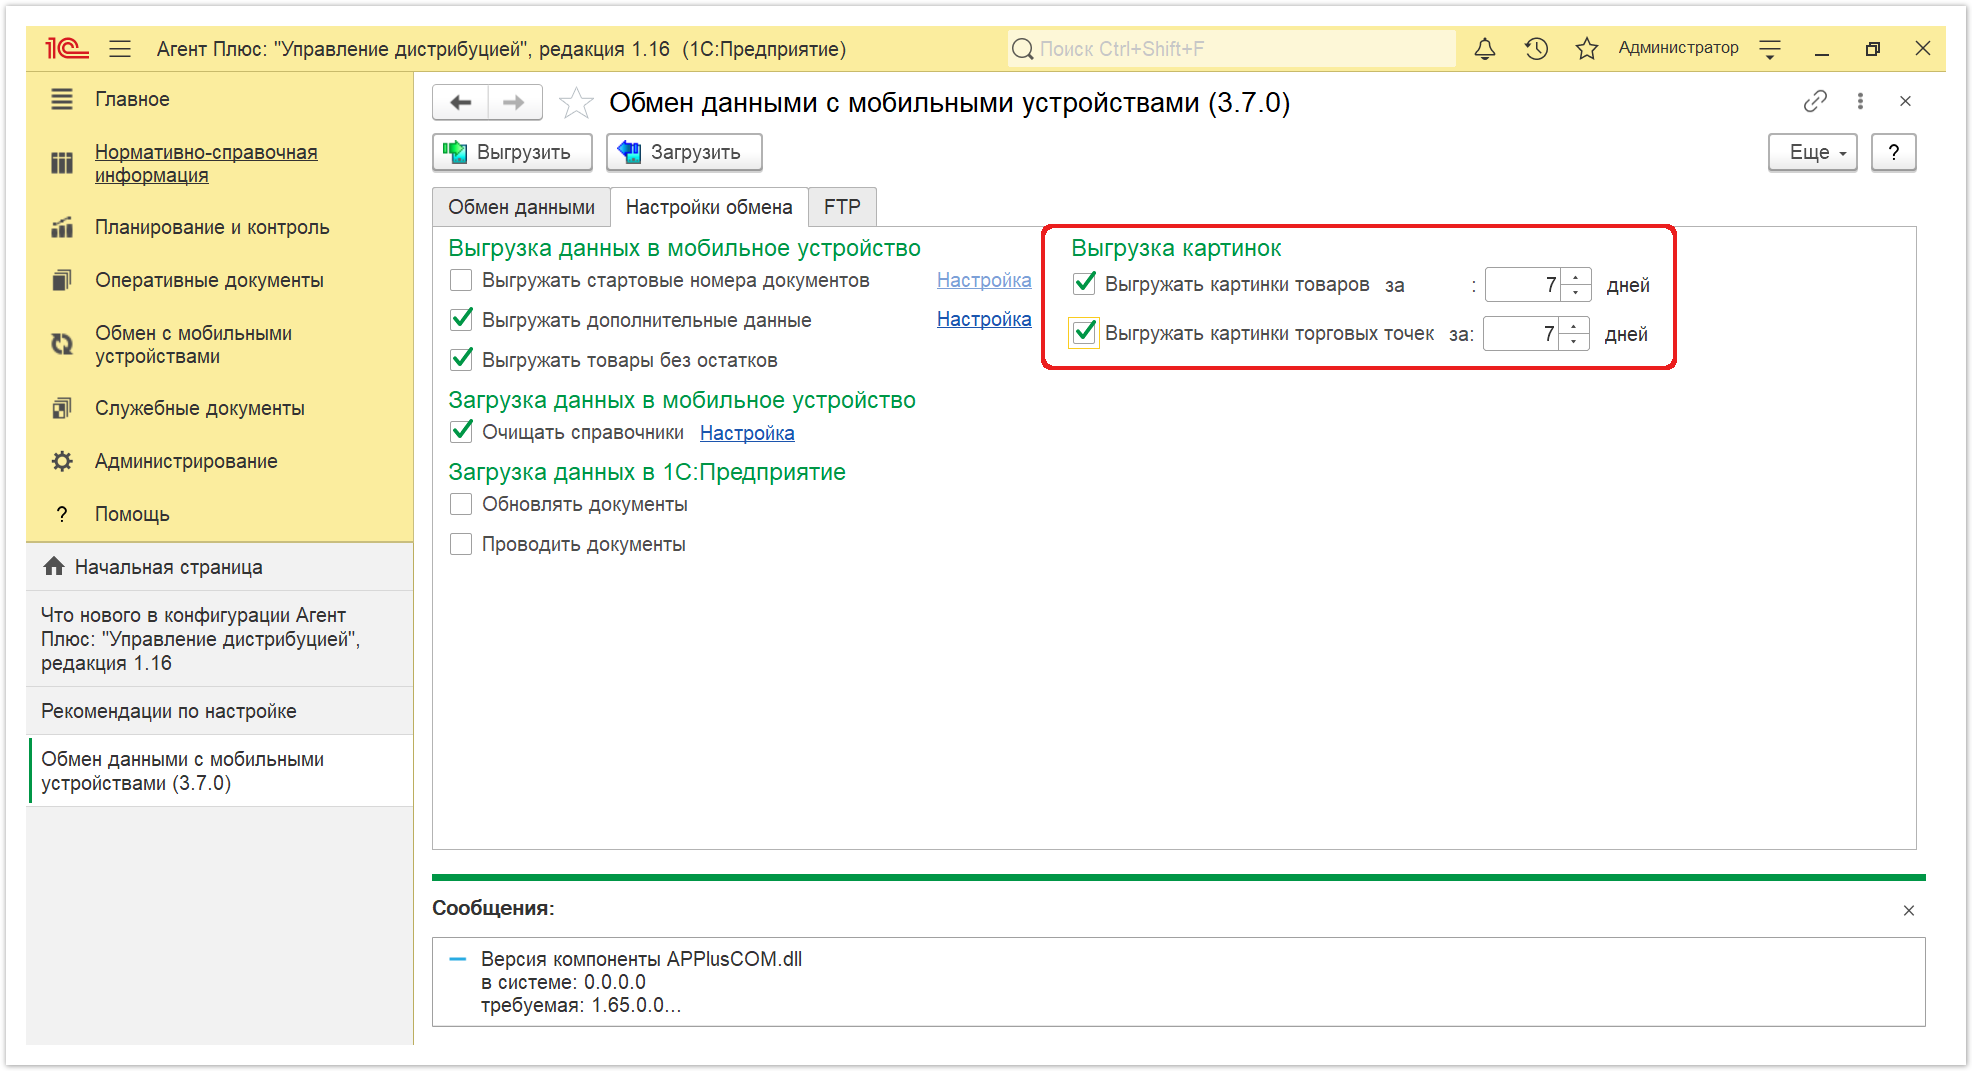1972x1071 pixels.
Task: Click days field for картинки торговых точек
Action: [1521, 333]
